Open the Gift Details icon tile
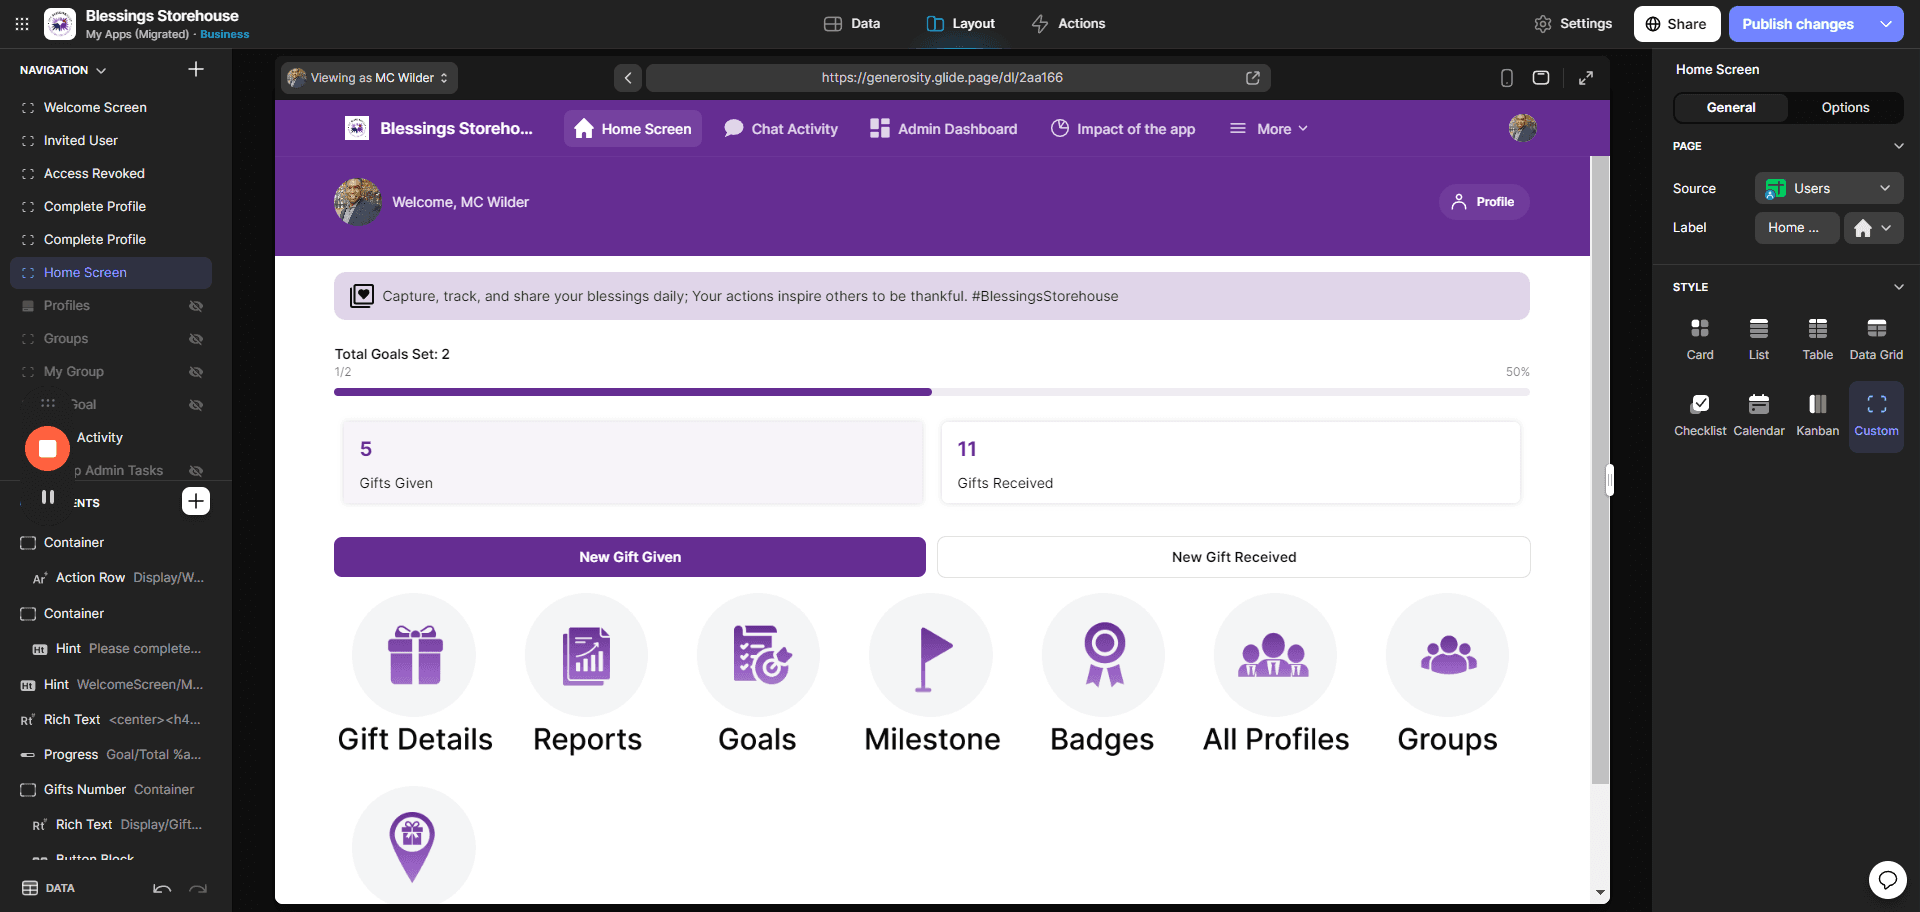Viewport: 1920px width, 912px height. tap(414, 655)
